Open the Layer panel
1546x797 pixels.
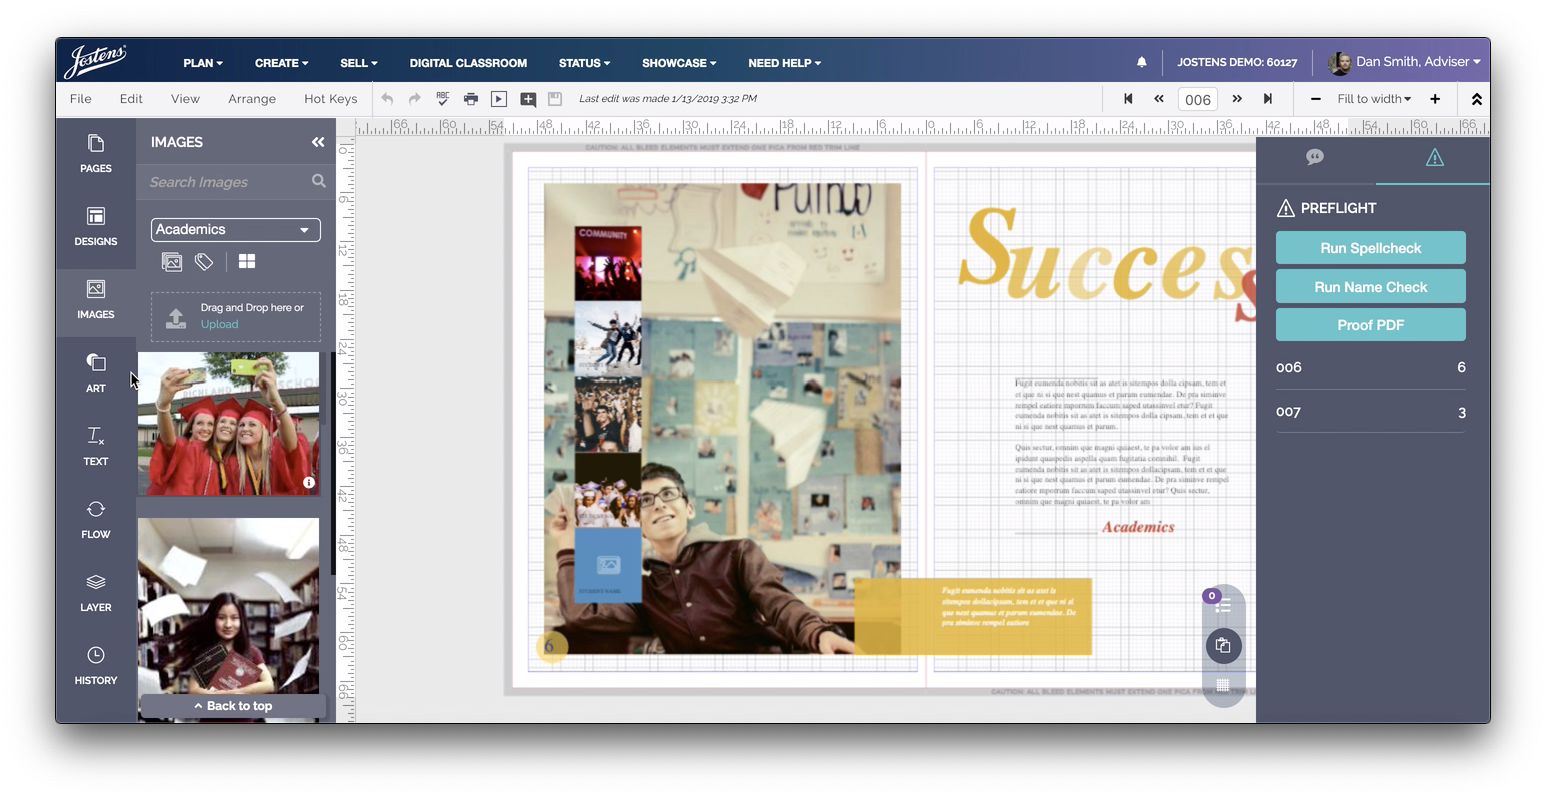point(96,593)
